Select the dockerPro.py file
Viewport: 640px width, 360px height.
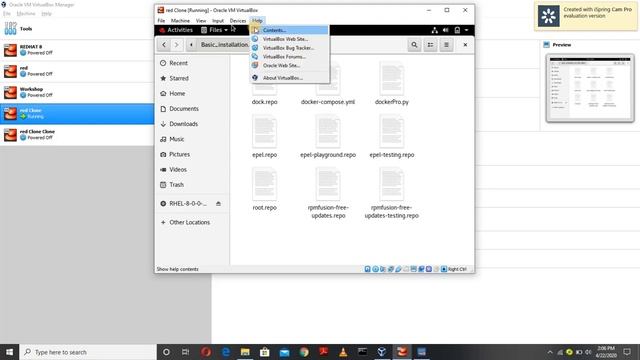click(391, 84)
